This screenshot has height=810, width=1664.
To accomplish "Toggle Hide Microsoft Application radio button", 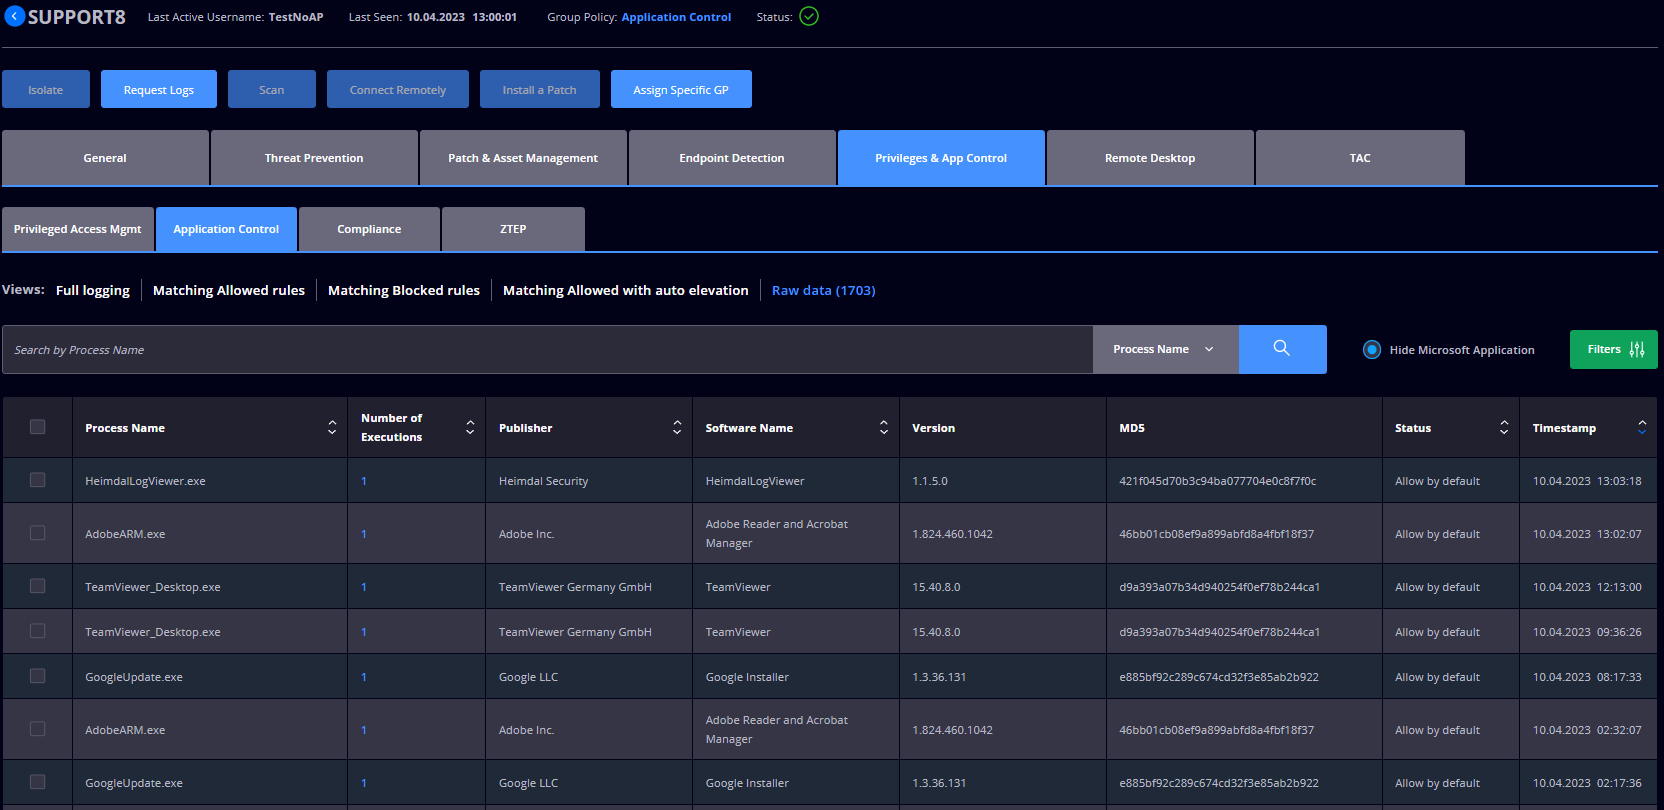I will 1372,349.
